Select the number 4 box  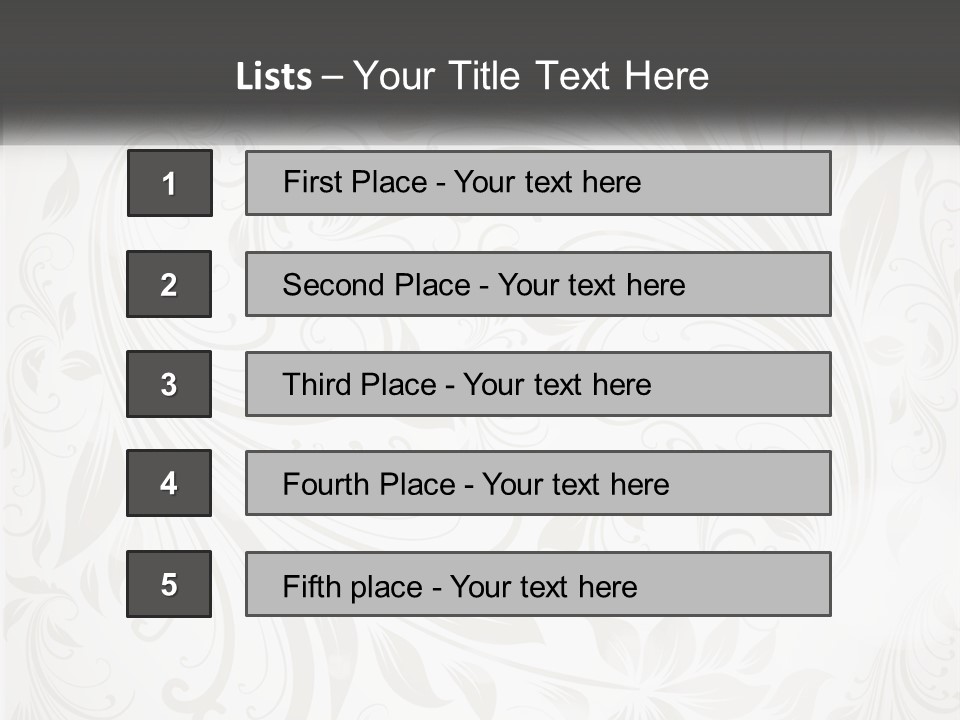coord(169,483)
